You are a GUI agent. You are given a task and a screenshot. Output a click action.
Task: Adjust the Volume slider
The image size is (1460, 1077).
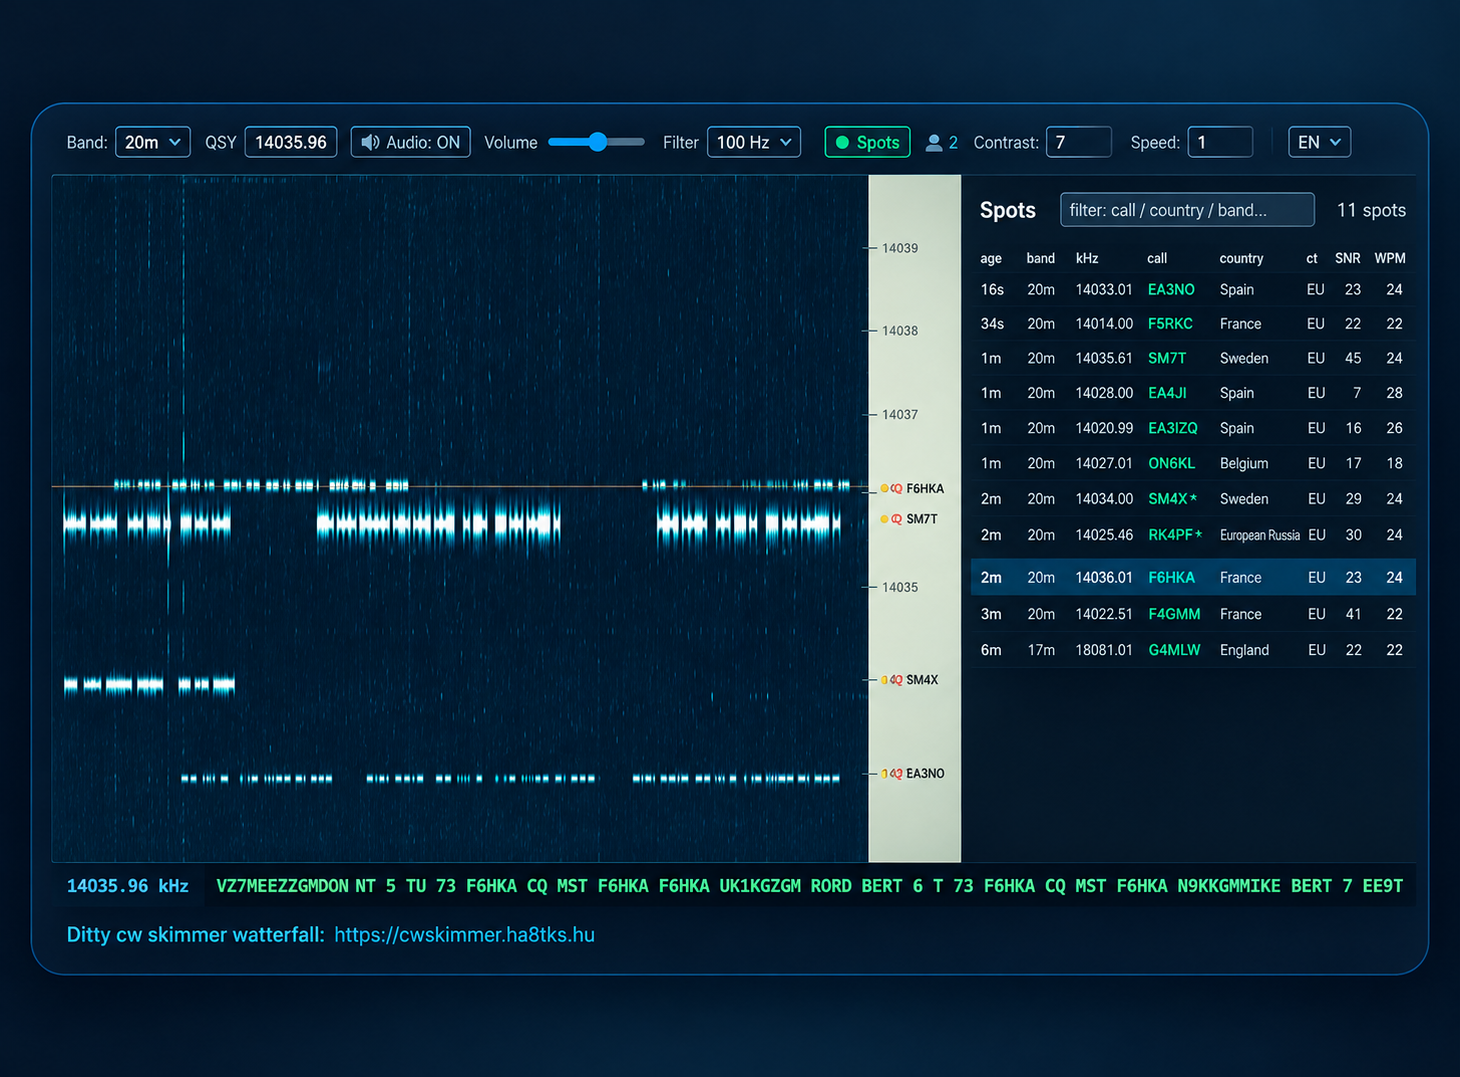click(596, 142)
